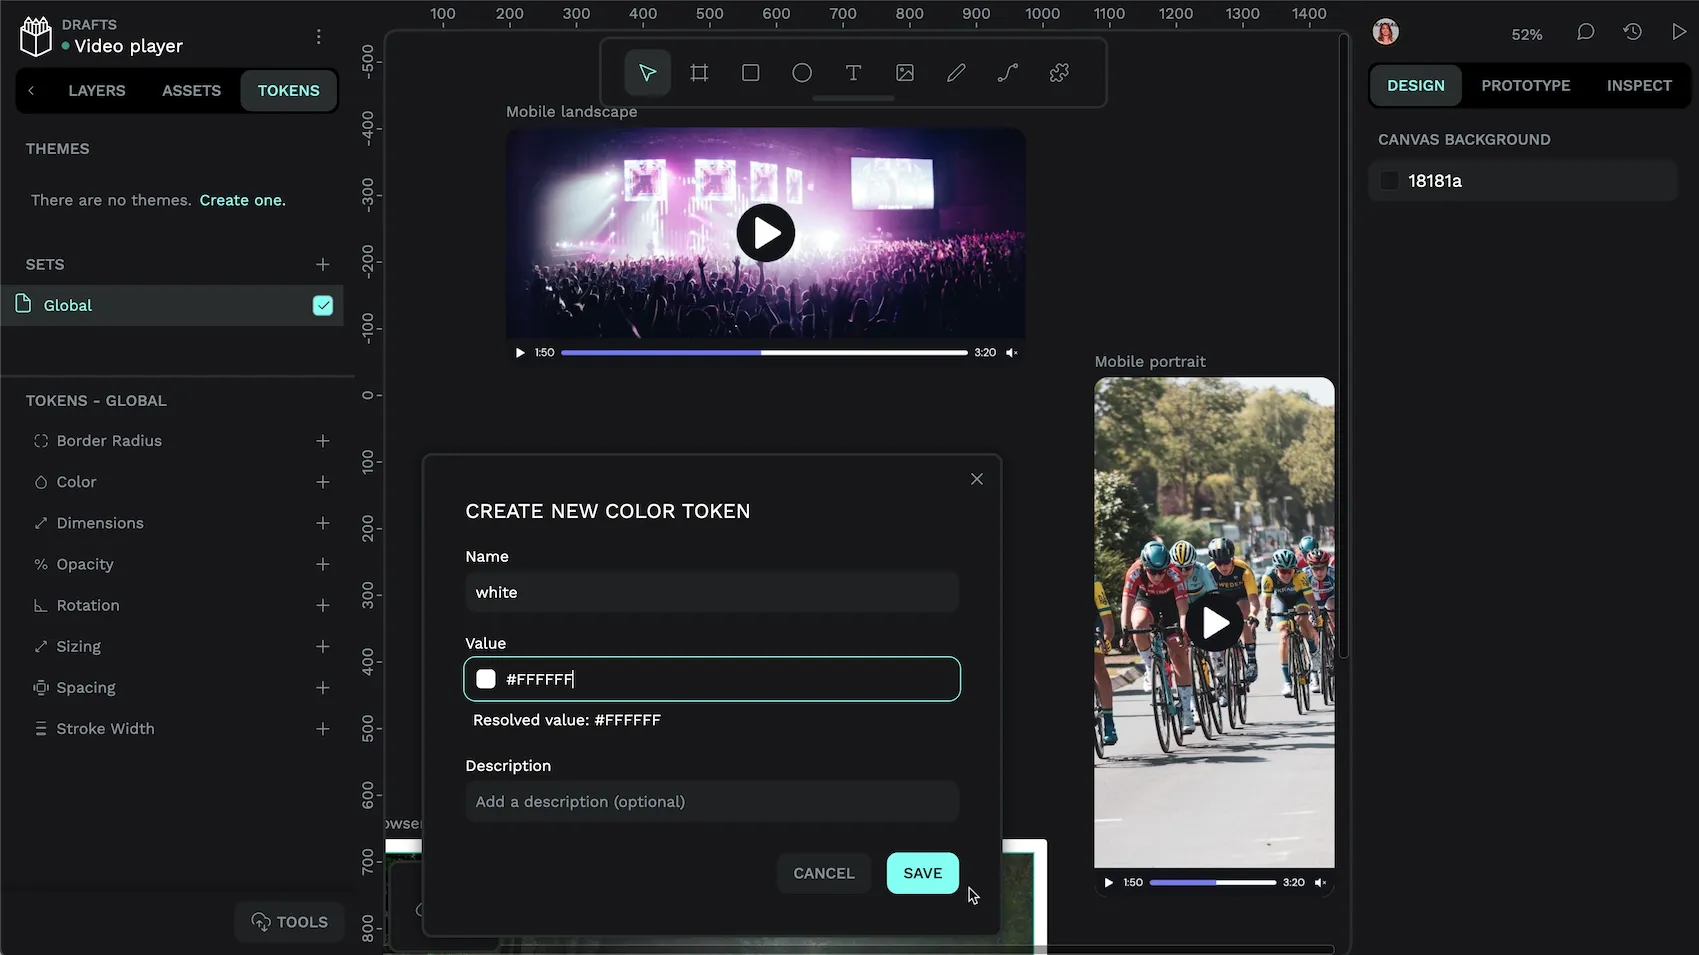Click the Mobile landscape mute icon
The height and width of the screenshot is (955, 1699).
[x=1012, y=353]
